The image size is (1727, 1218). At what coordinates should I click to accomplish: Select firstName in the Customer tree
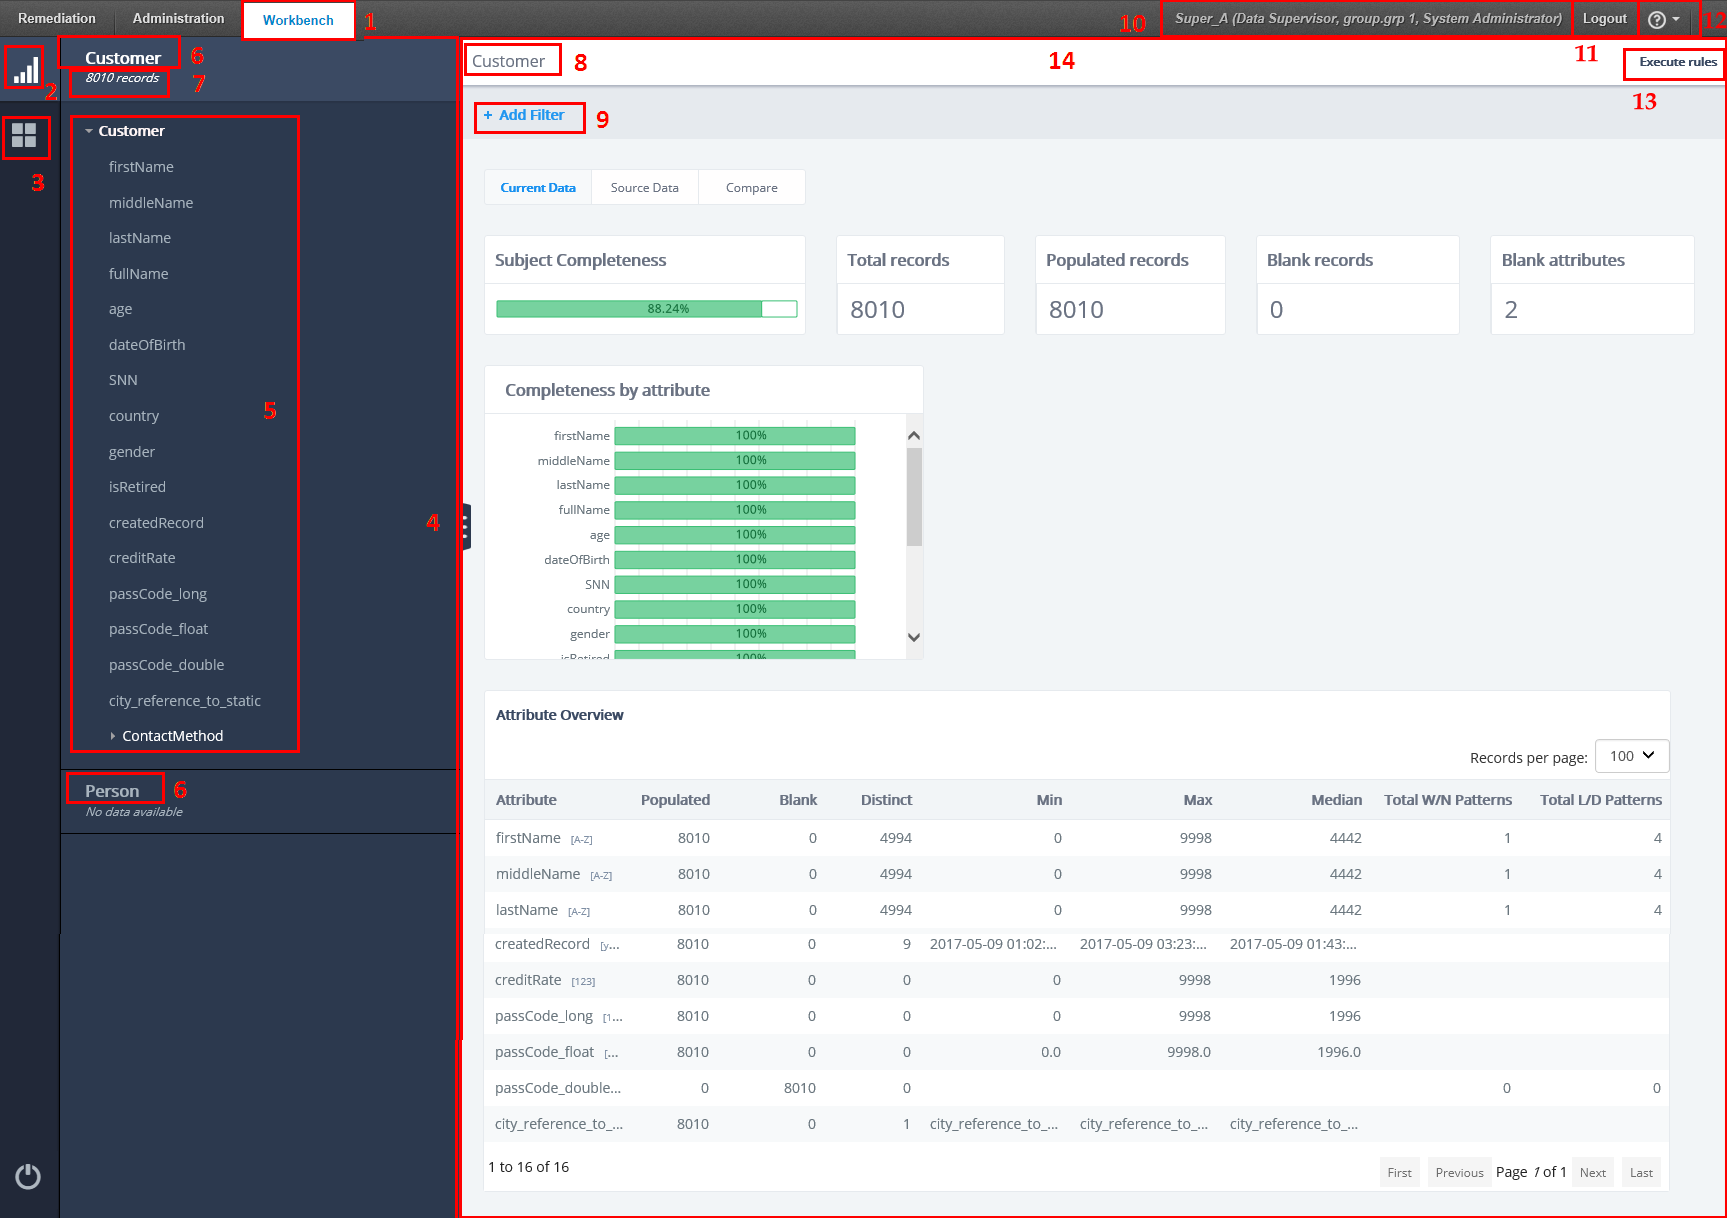point(141,167)
